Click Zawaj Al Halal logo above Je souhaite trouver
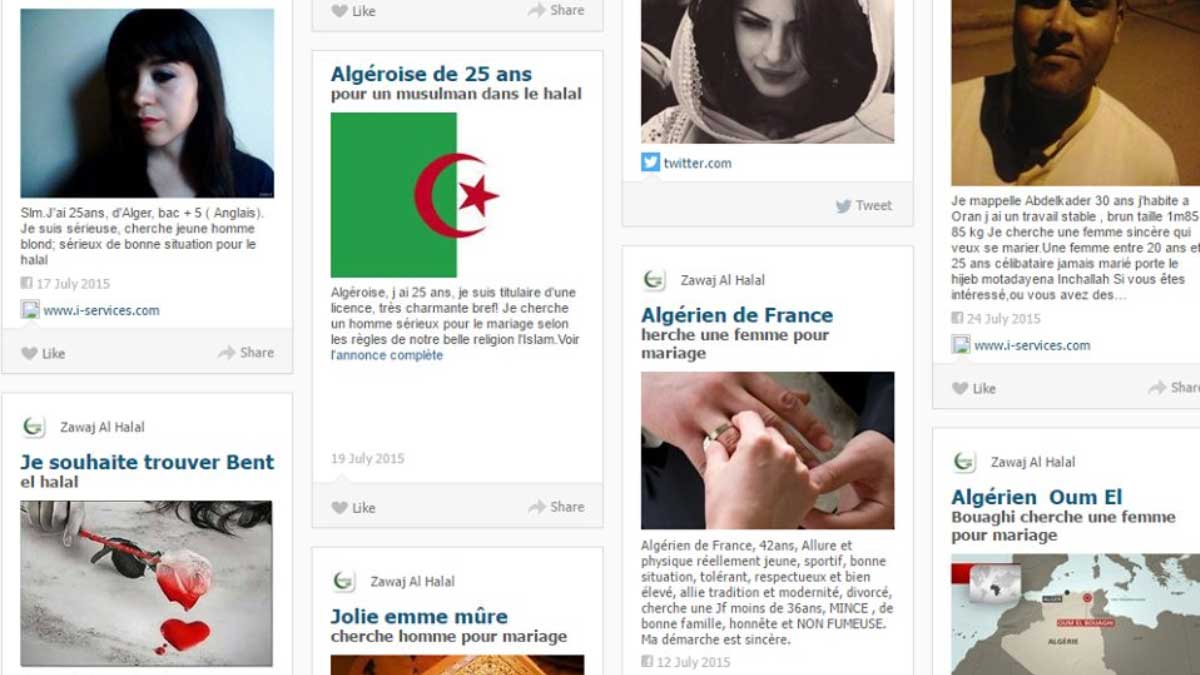1200x675 pixels. pyautogui.click(x=33, y=427)
